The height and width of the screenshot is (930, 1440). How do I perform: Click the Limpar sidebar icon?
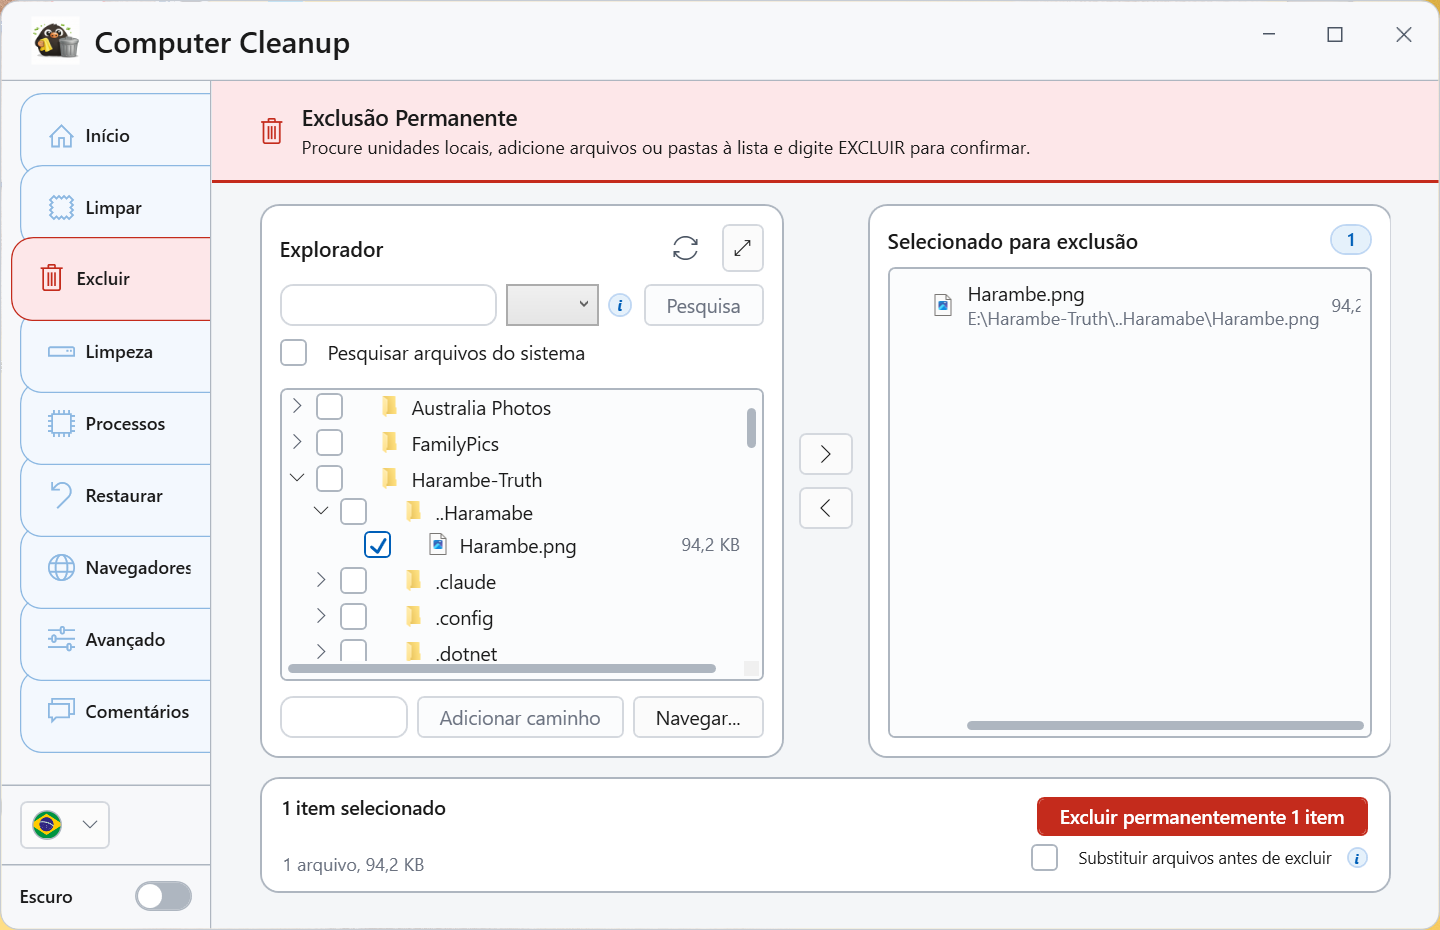pyautogui.click(x=61, y=208)
